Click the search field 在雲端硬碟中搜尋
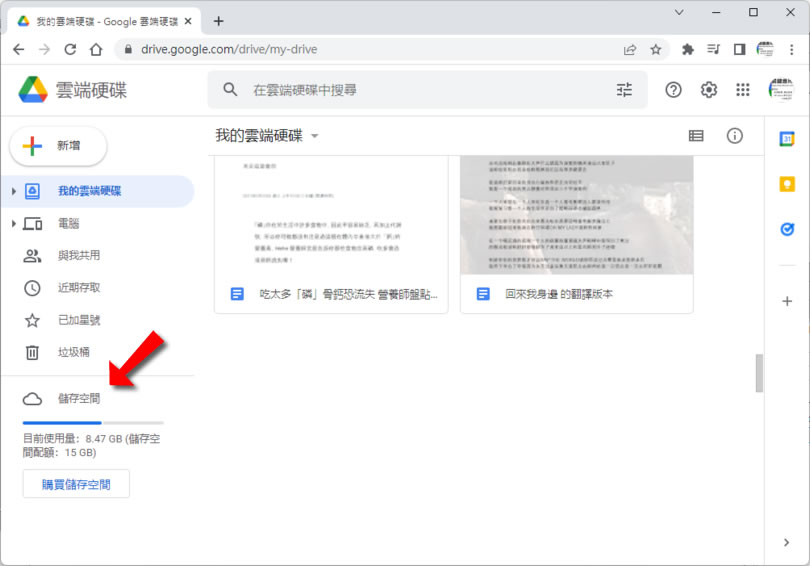This screenshot has height=566, width=810. [x=429, y=90]
